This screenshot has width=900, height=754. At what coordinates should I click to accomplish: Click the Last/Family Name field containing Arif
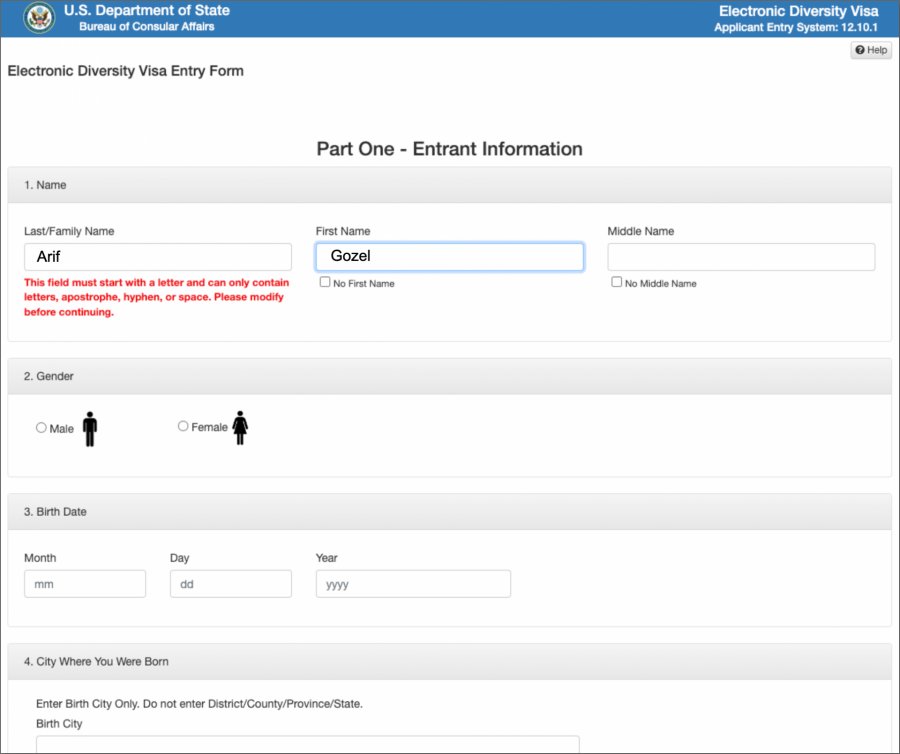158,257
